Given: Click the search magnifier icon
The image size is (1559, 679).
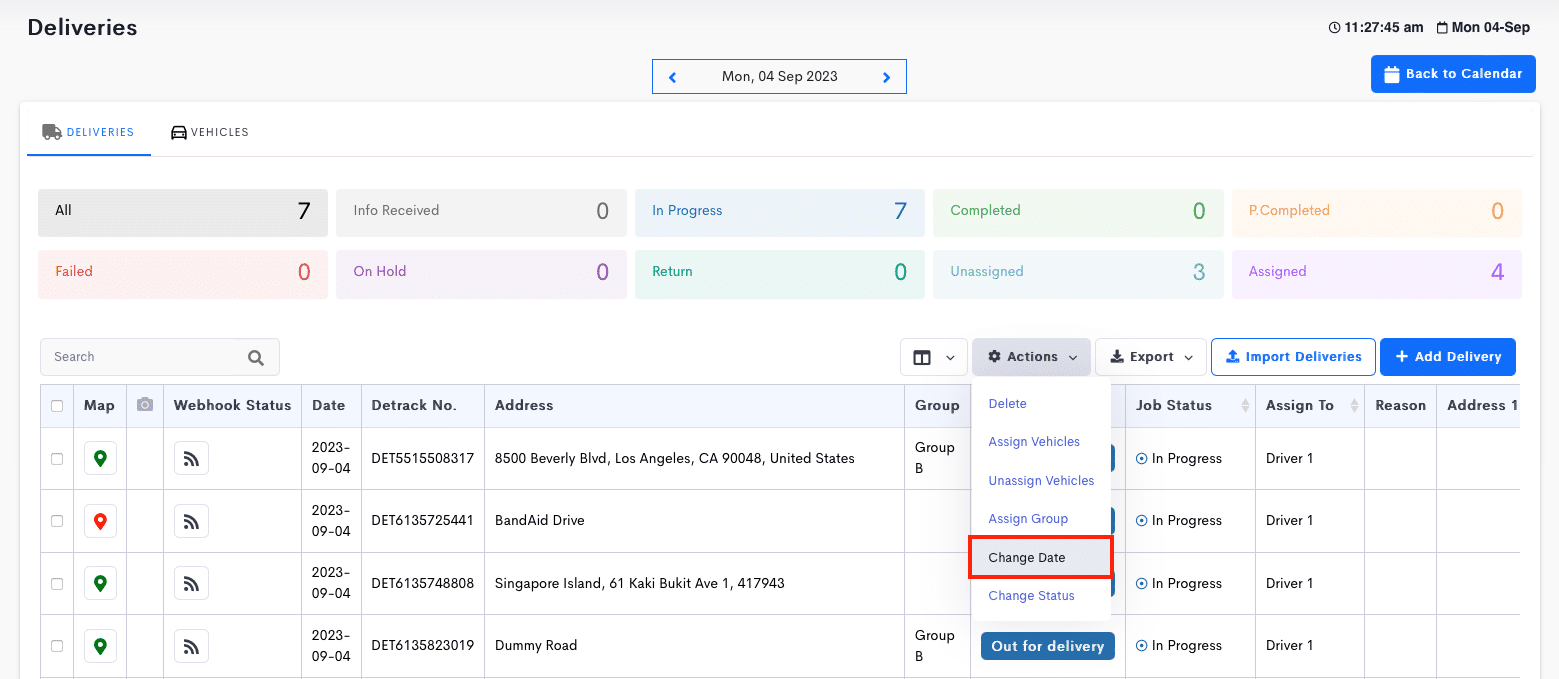Looking at the screenshot, I should coord(256,357).
